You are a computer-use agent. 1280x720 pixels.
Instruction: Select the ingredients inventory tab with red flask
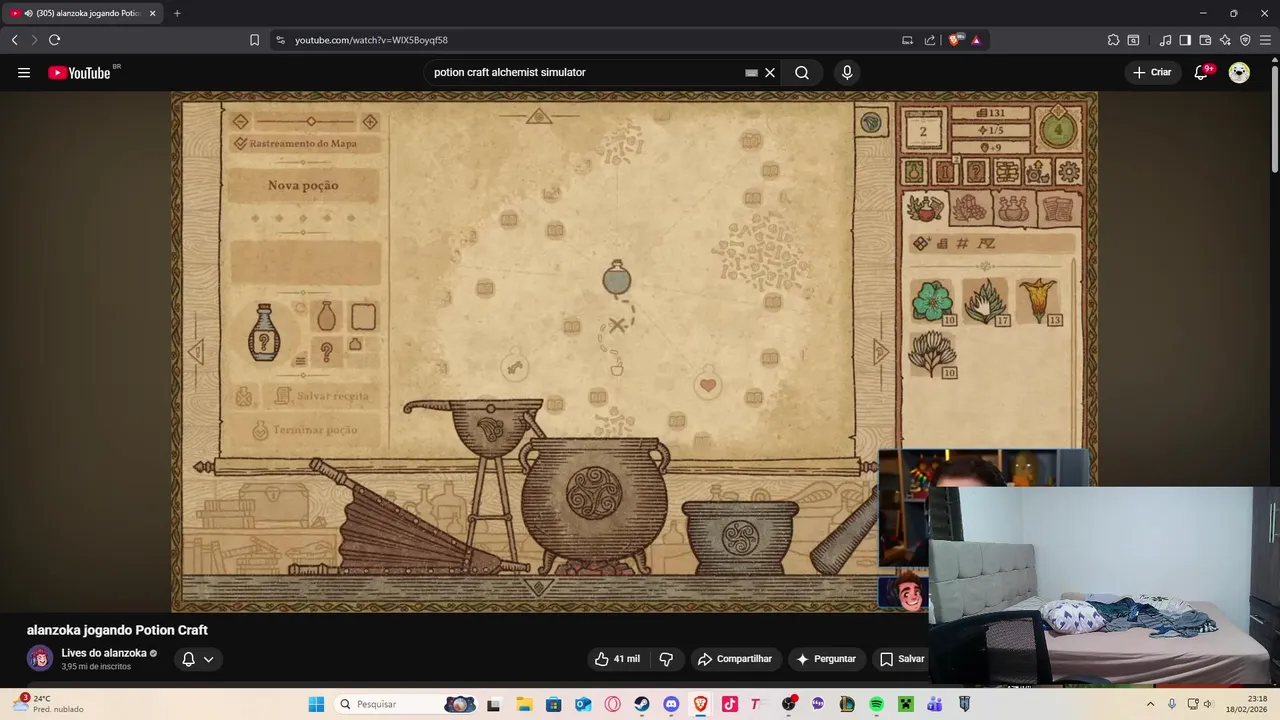pos(925,208)
